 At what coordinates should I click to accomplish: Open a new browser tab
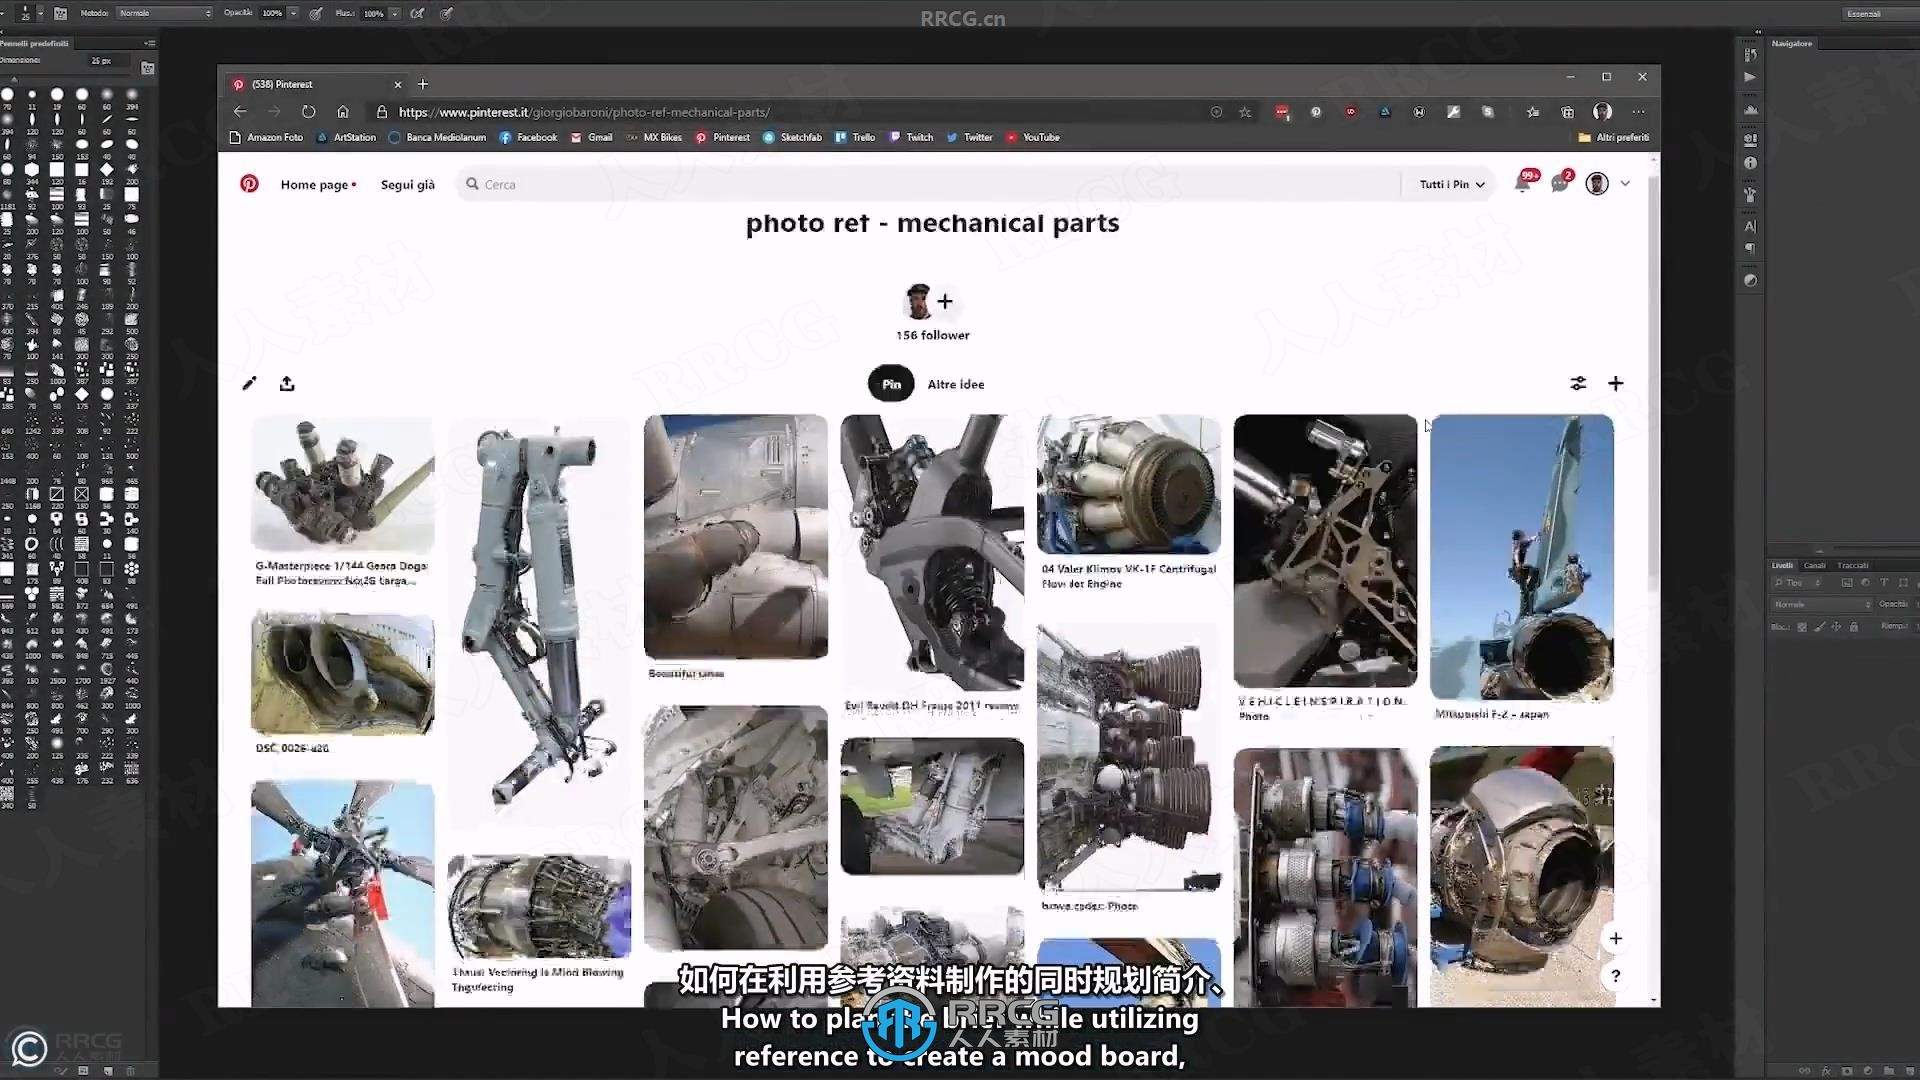423,84
